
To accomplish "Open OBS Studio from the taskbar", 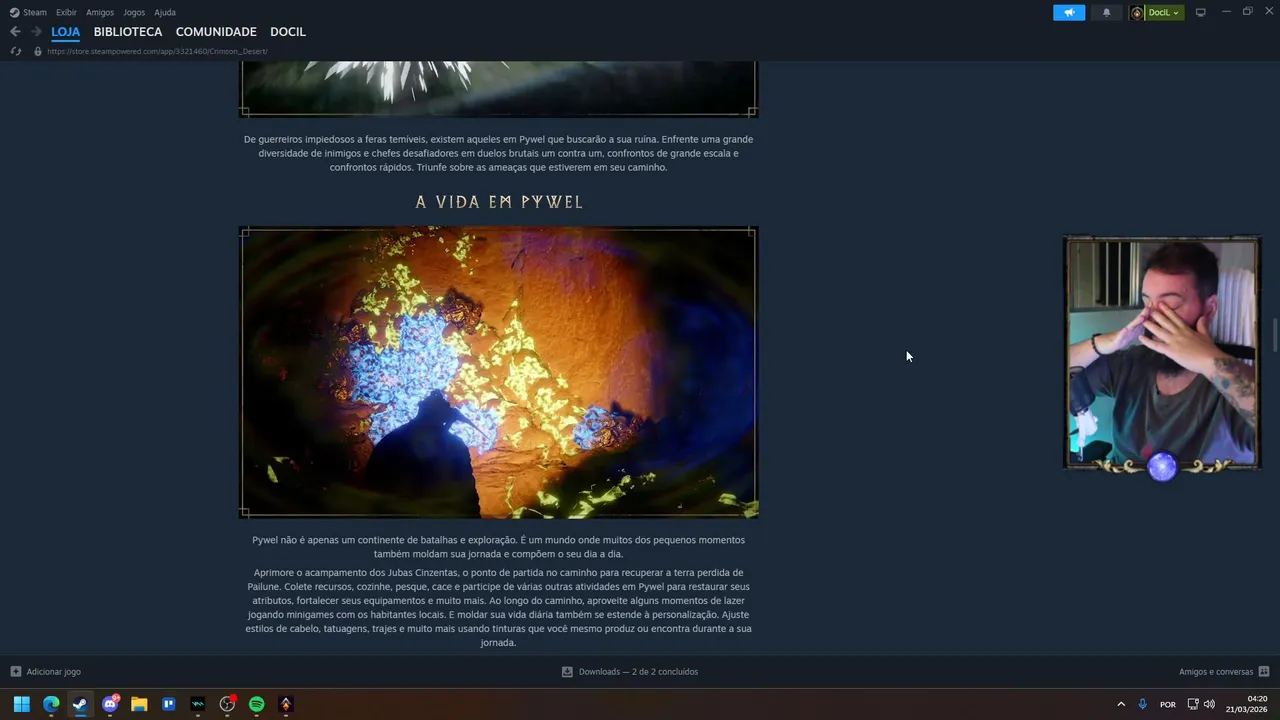I will pos(227,704).
